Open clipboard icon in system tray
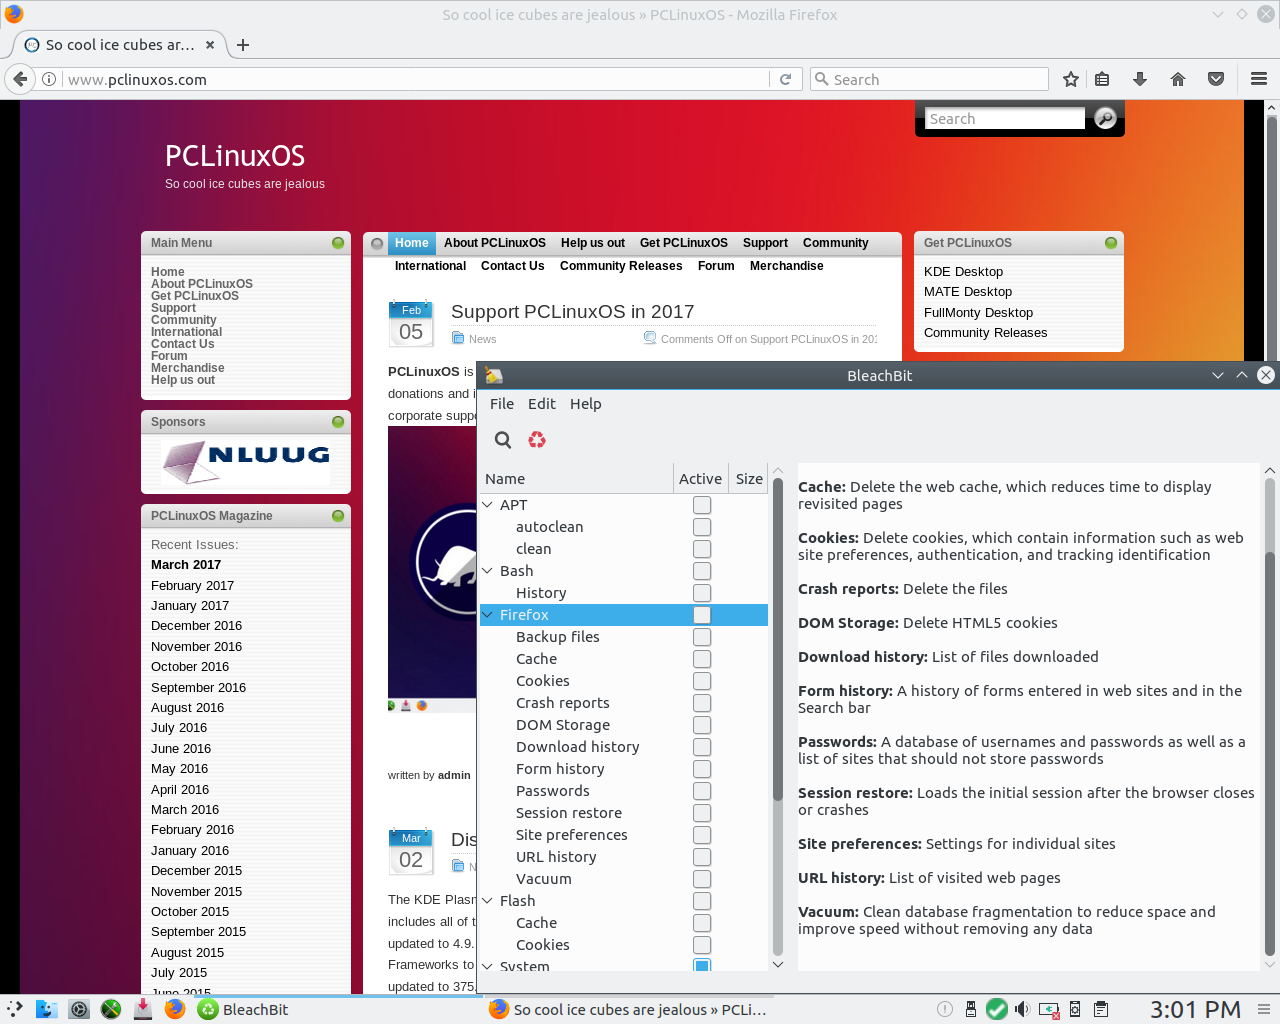Screen dimensions: 1280x1024 pyautogui.click(x=1101, y=1009)
